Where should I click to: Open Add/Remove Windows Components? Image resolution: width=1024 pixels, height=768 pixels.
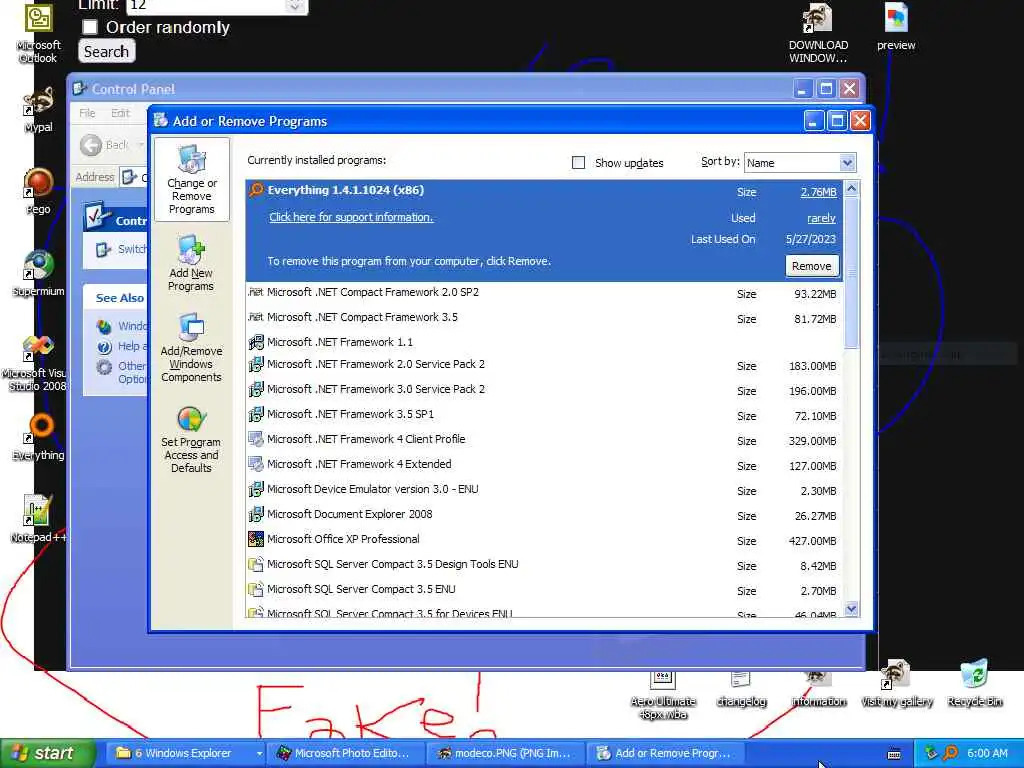click(191, 347)
